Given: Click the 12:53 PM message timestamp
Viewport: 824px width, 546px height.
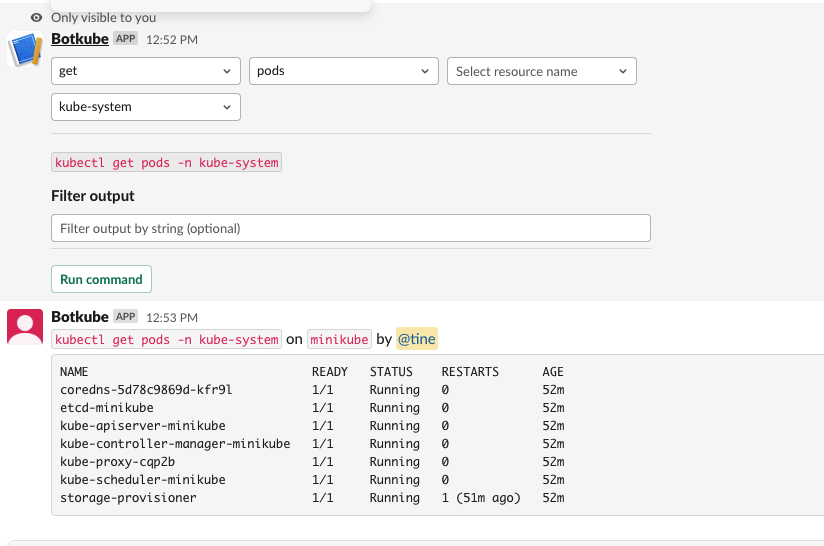Looking at the screenshot, I should click(x=172, y=318).
